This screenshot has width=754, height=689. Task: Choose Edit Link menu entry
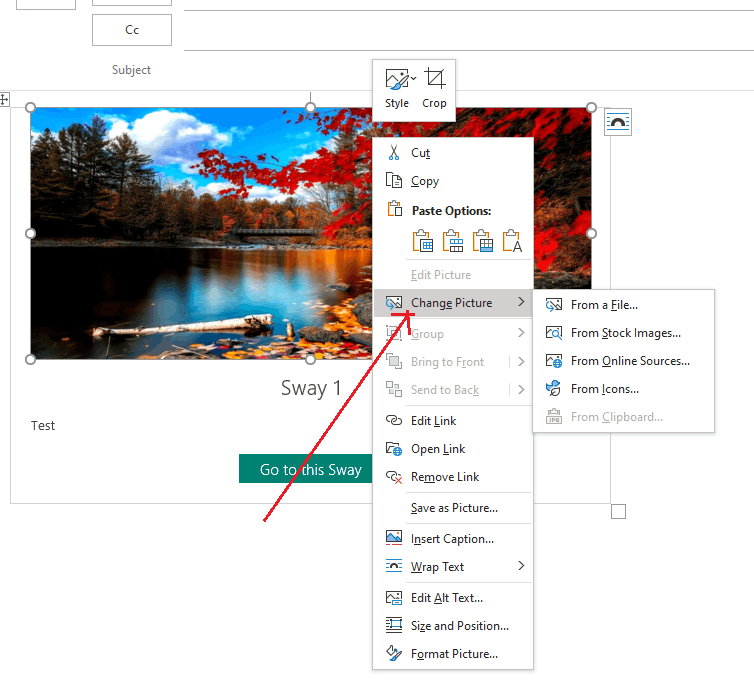coord(453,421)
